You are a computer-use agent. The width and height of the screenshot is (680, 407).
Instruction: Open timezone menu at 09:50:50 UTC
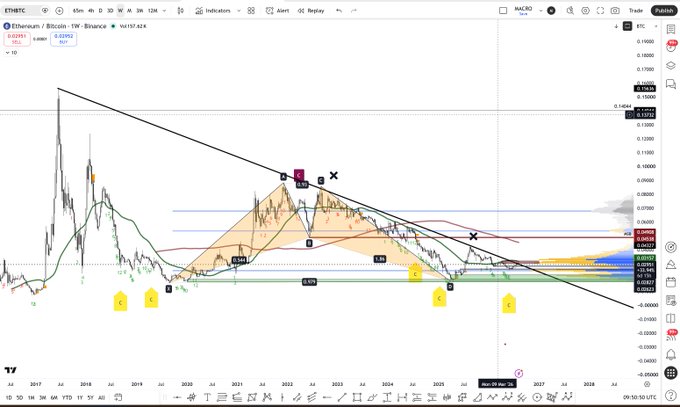pyautogui.click(x=640, y=397)
